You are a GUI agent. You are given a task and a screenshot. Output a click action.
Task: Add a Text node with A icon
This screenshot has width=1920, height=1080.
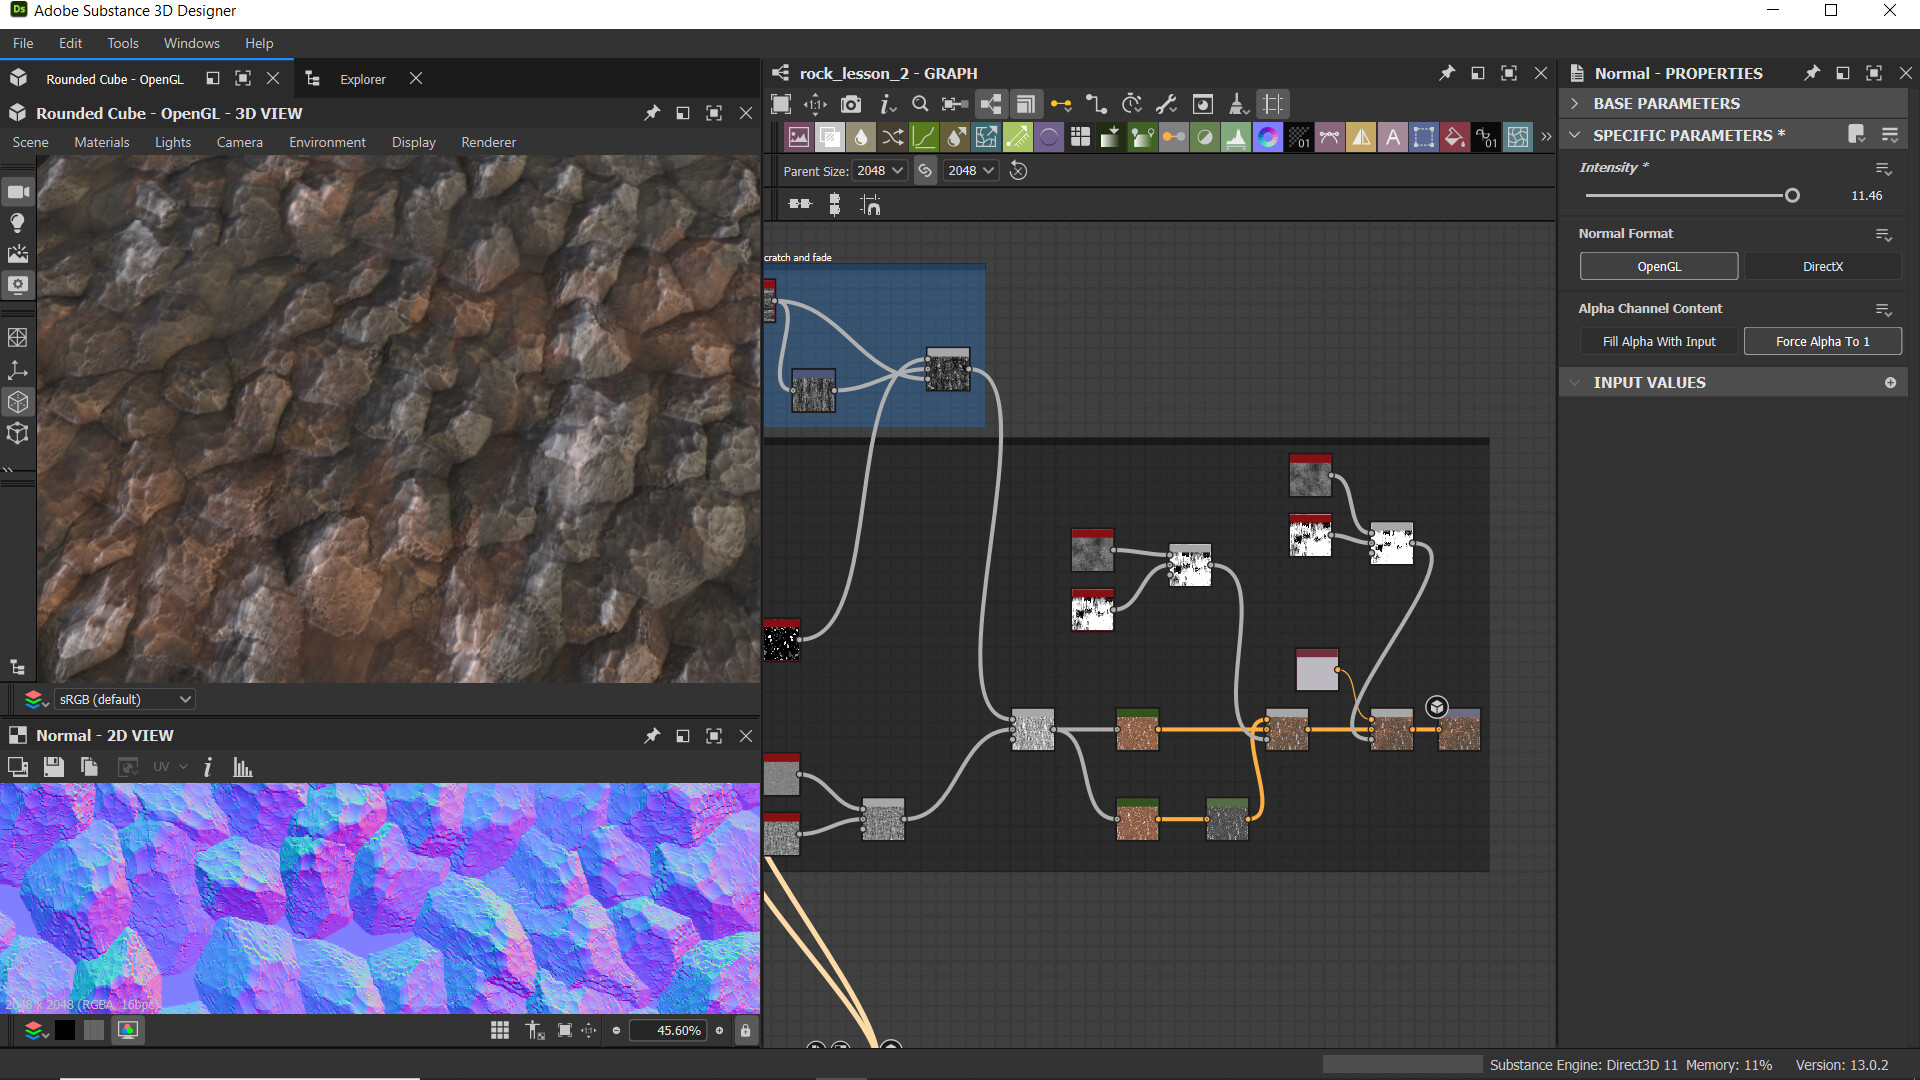(x=1393, y=137)
